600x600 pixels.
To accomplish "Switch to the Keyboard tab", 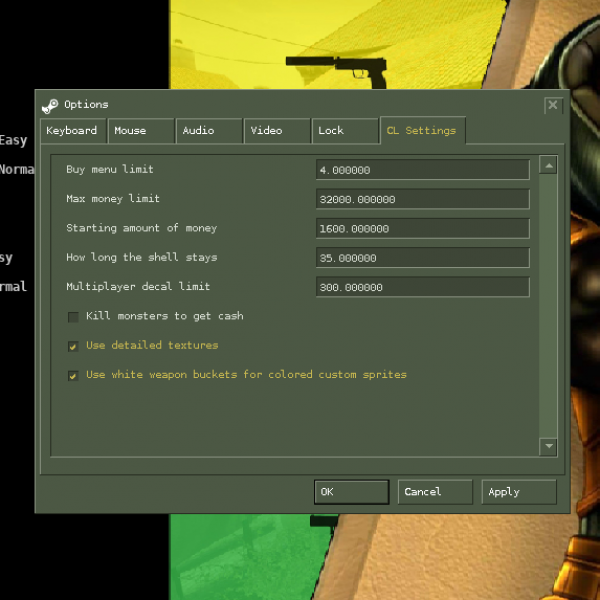I will coord(73,131).
